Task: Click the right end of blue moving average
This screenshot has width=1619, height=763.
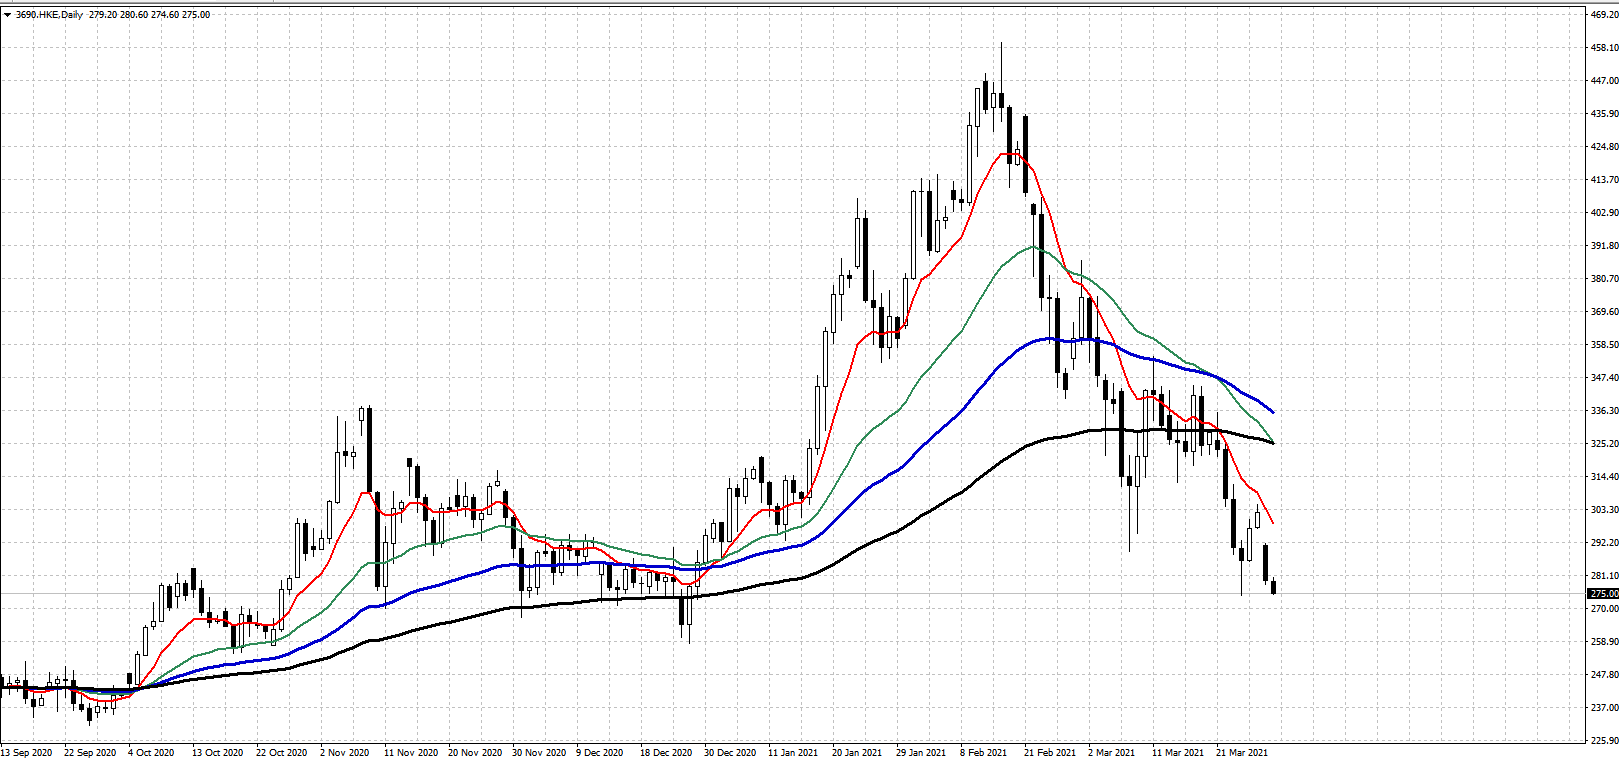Action: [x=1273, y=412]
